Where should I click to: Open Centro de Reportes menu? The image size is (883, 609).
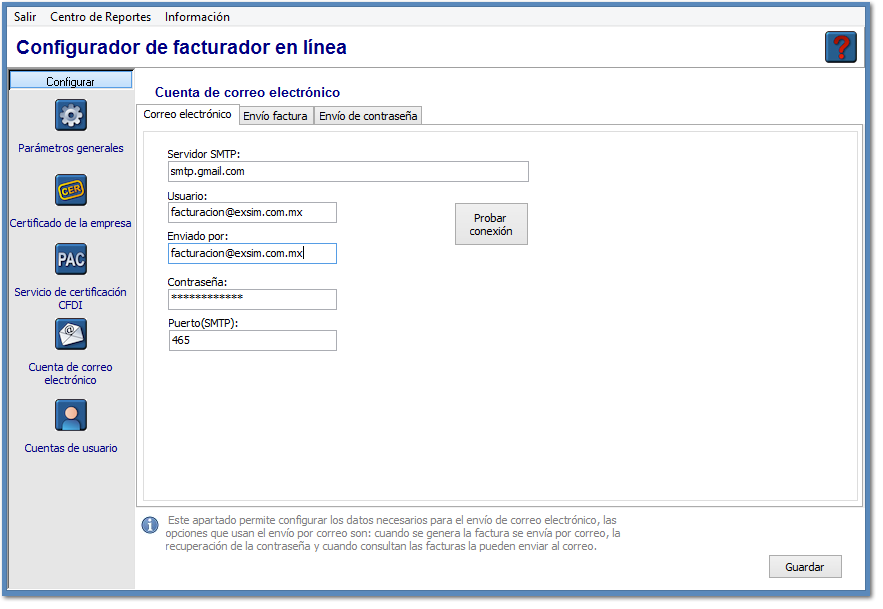(x=101, y=17)
